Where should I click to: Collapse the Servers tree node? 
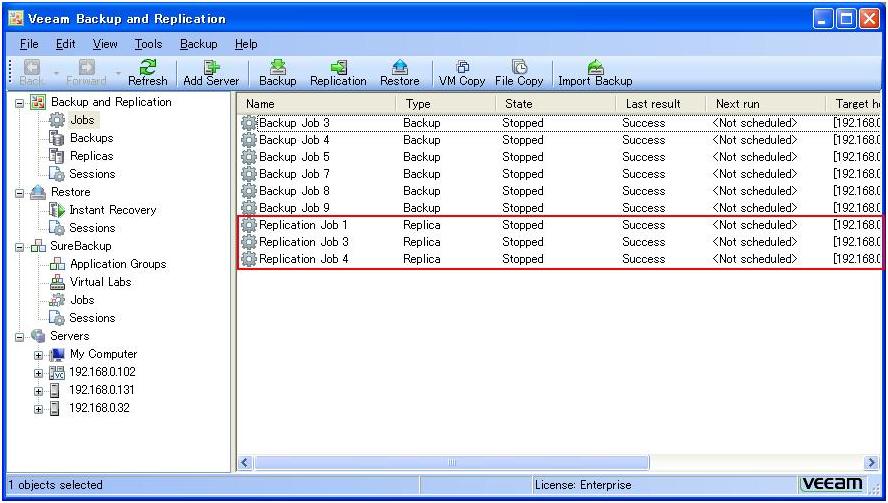click(20, 337)
